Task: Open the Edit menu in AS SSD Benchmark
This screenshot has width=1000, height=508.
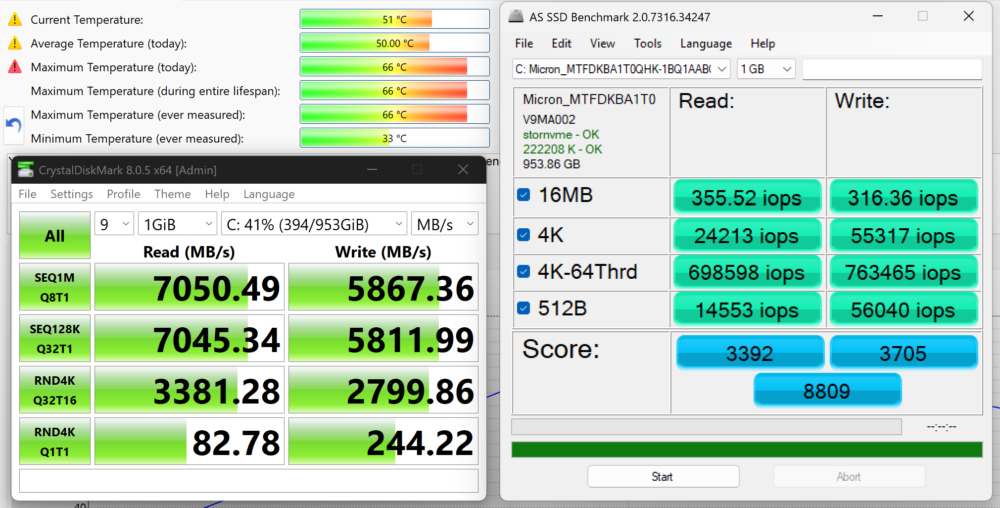Action: click(561, 43)
